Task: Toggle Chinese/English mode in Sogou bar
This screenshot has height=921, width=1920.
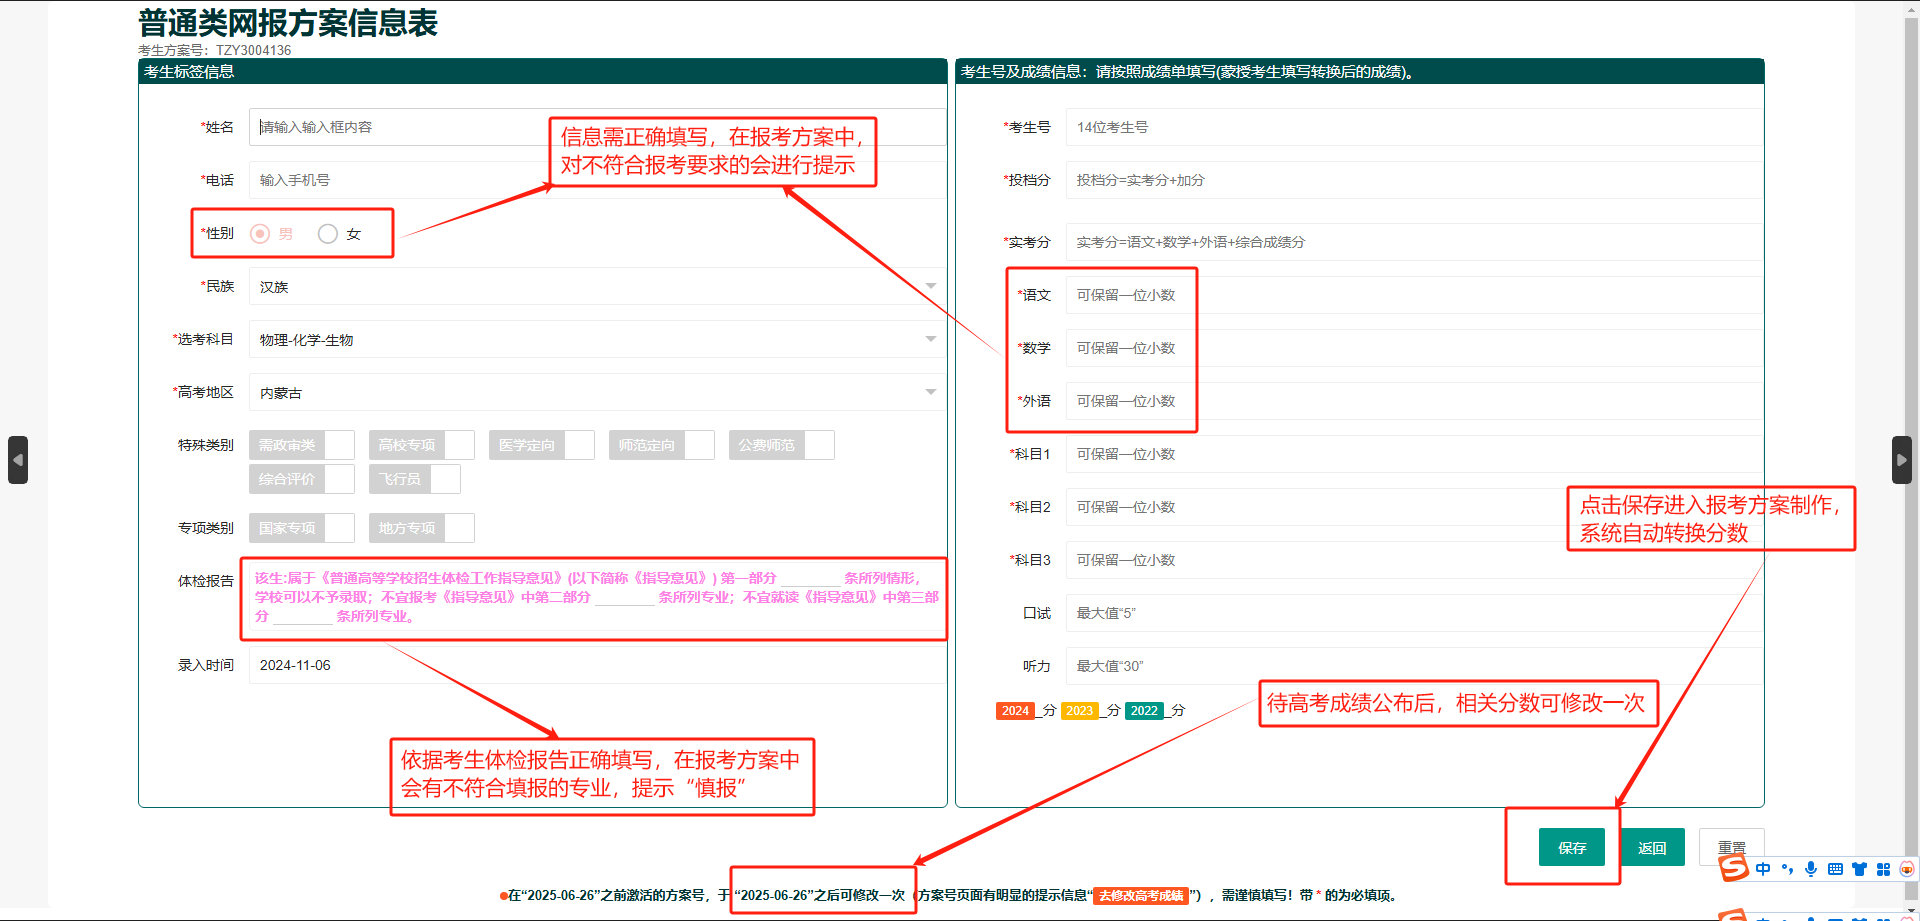Action: pos(1763,869)
